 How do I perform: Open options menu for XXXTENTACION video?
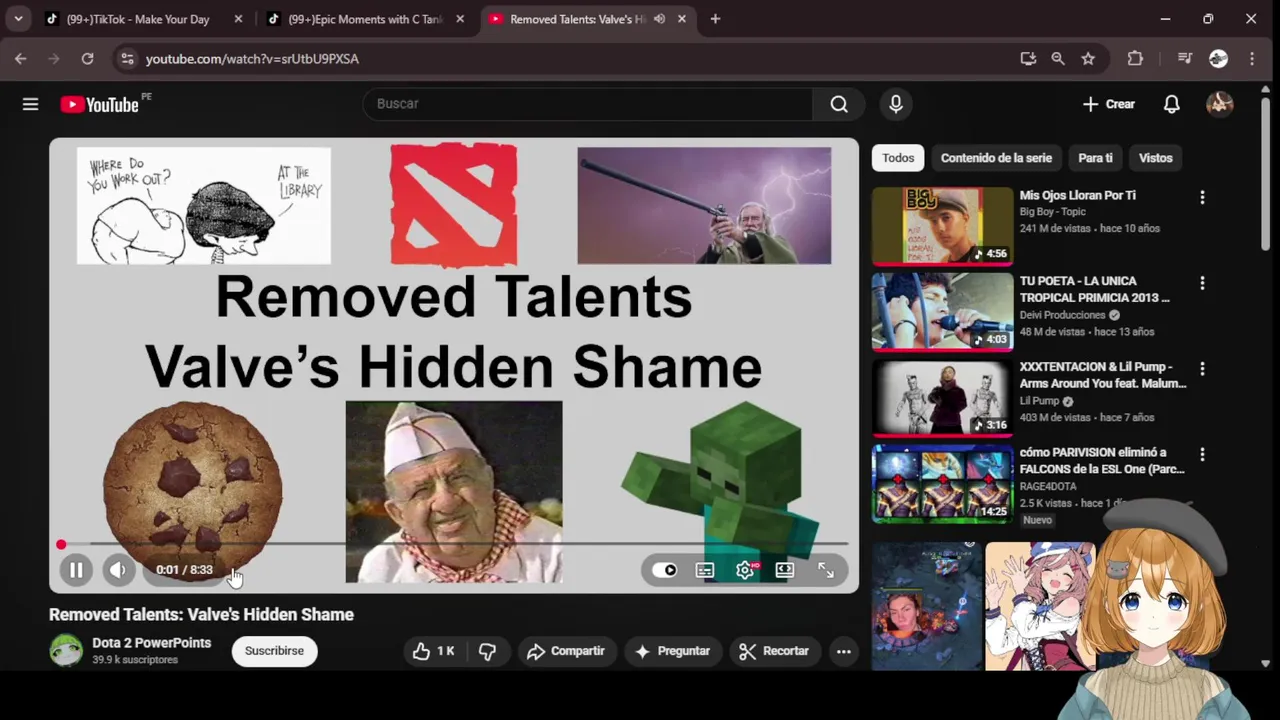point(1202,369)
